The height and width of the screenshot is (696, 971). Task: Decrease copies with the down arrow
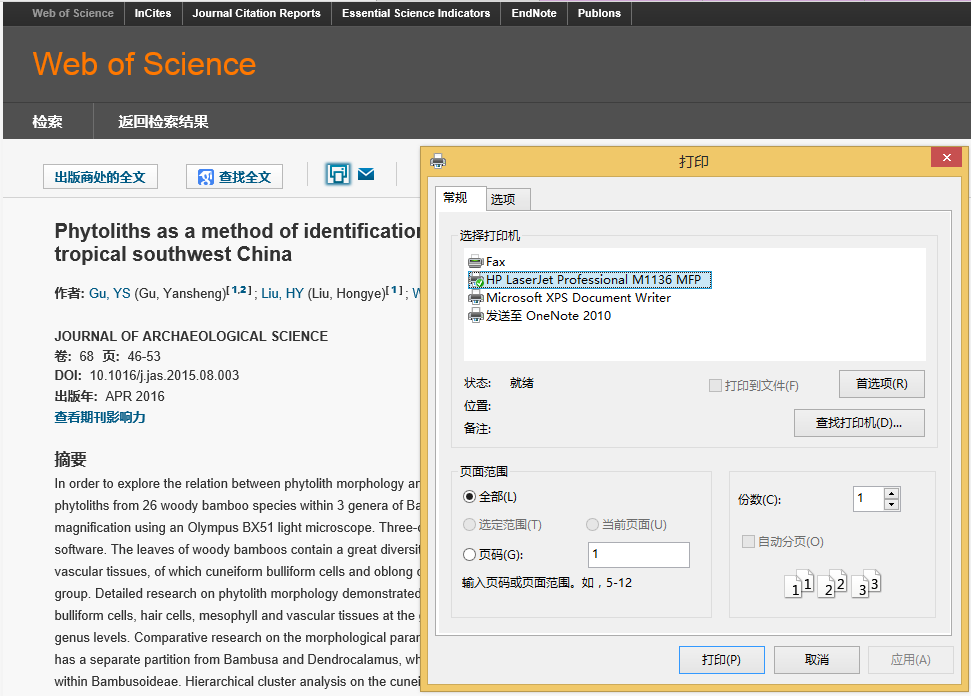(892, 504)
